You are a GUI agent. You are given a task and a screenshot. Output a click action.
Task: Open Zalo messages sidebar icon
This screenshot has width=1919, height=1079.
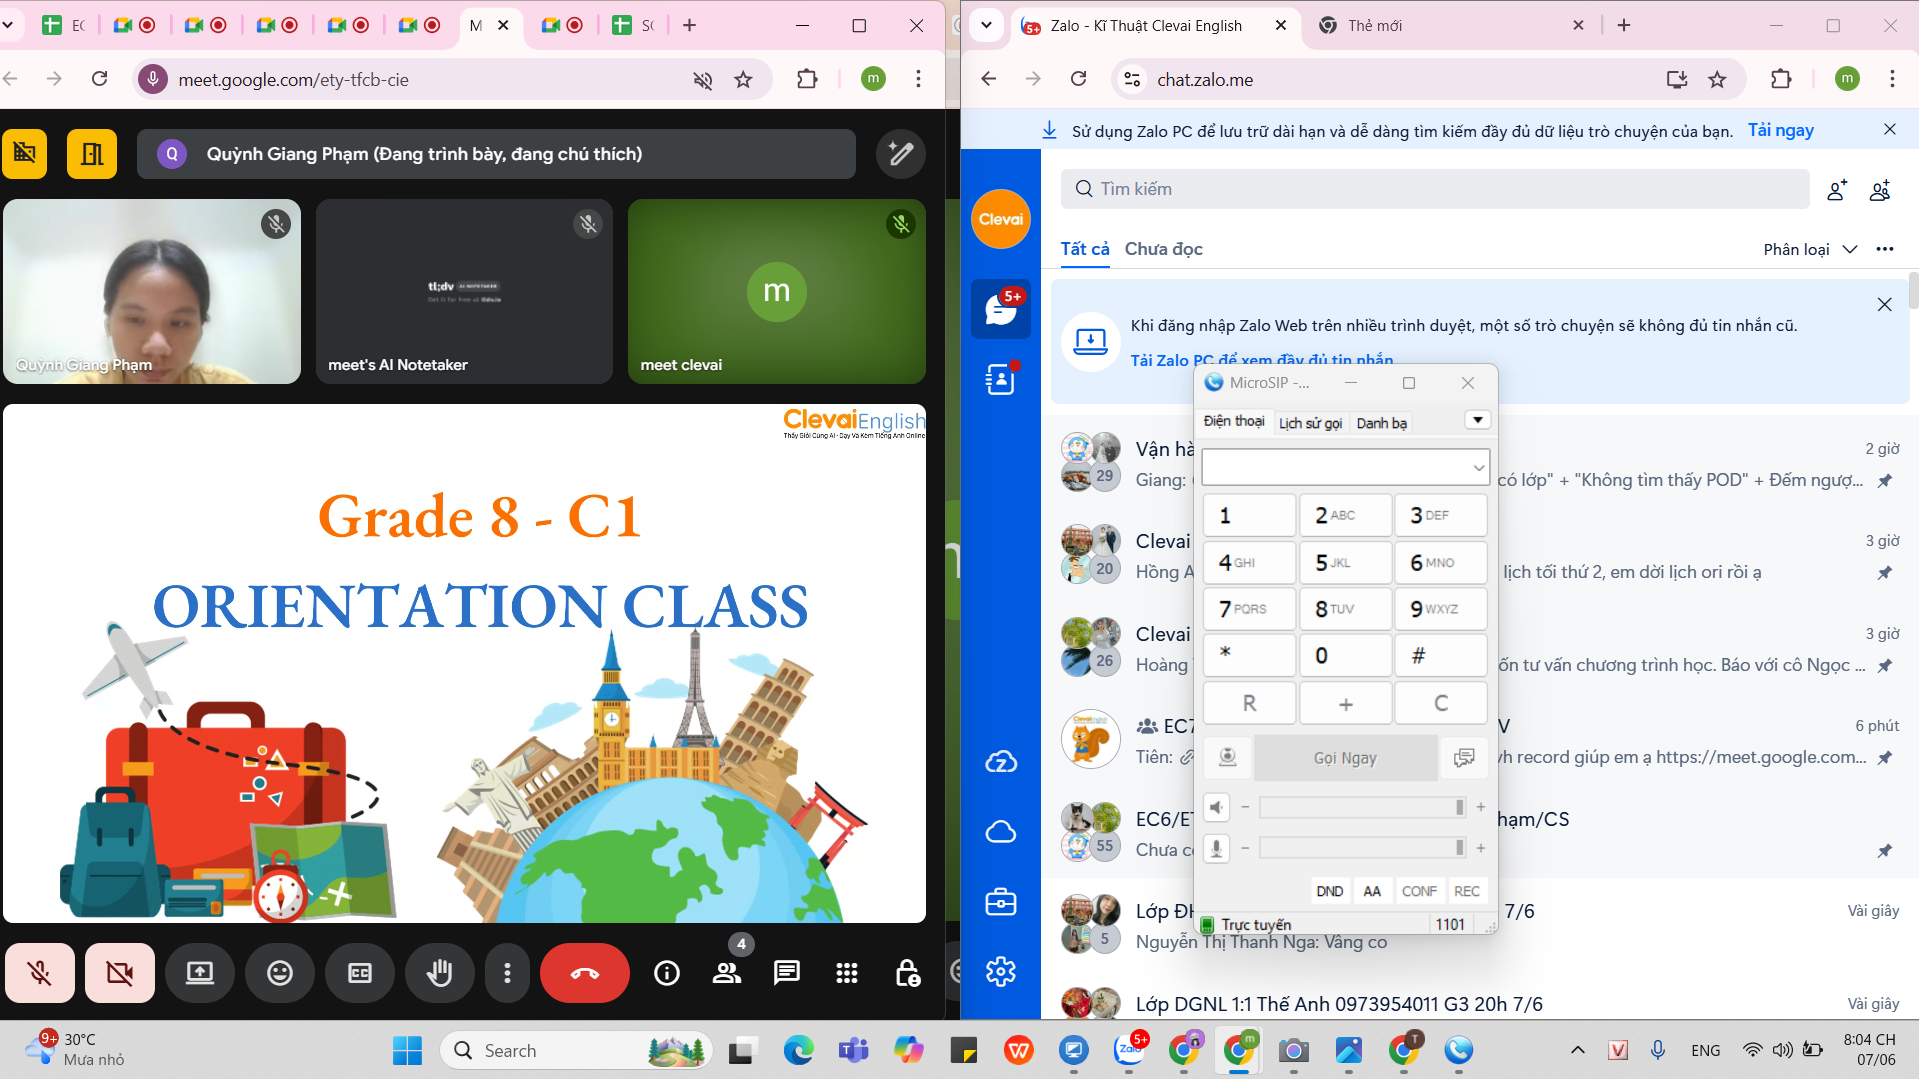point(1001,309)
